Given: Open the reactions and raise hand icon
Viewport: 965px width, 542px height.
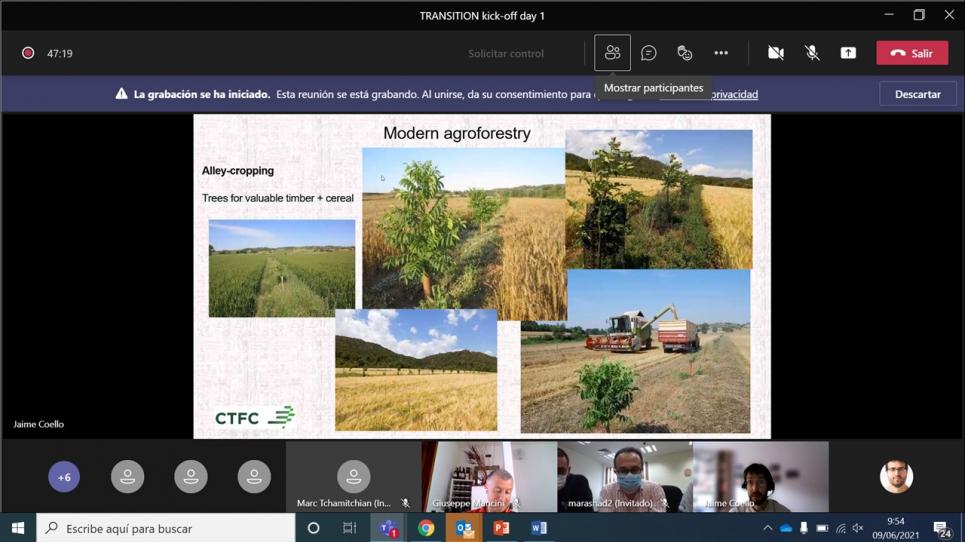Looking at the screenshot, I should pyautogui.click(x=685, y=53).
